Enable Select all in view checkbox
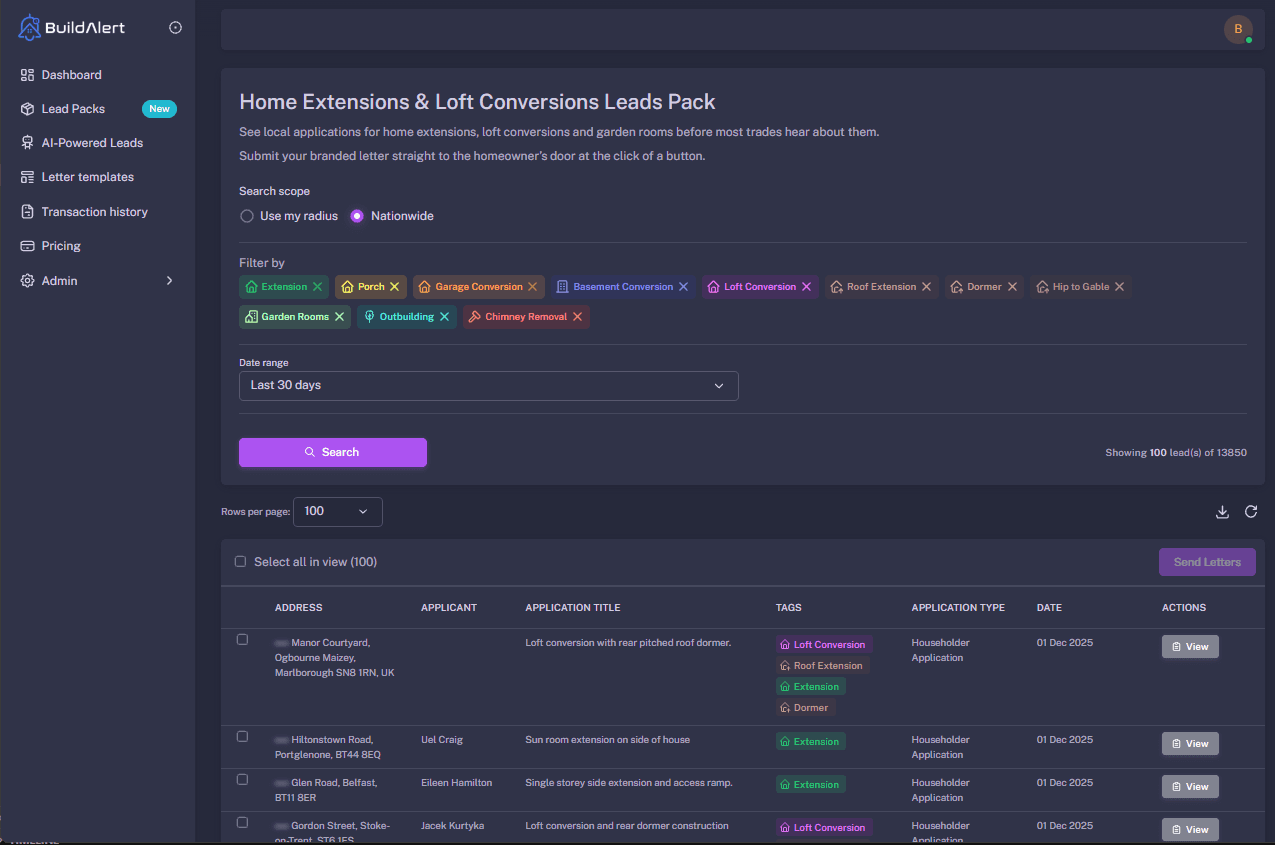 coord(240,561)
